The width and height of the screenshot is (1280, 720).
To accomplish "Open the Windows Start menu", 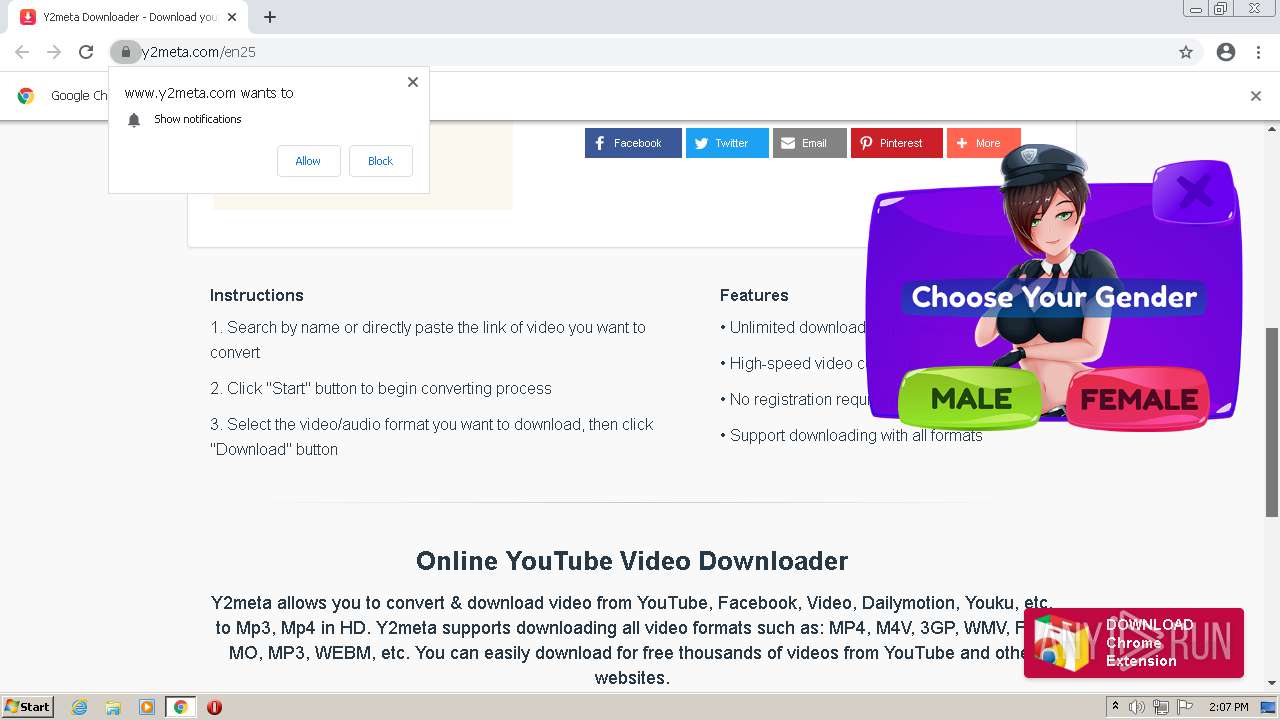I will pos(27,706).
